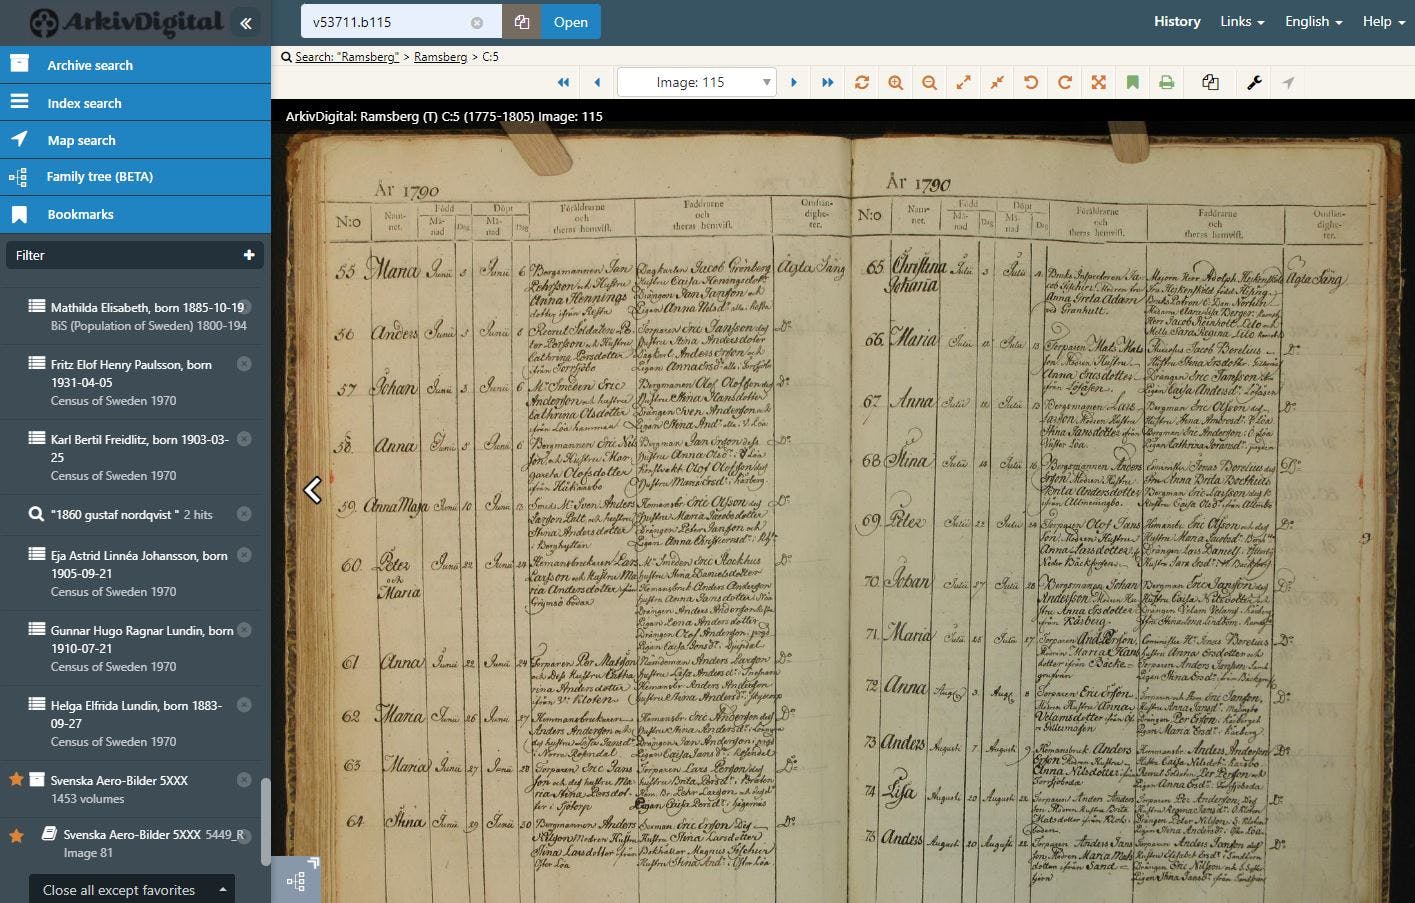Open the Archive search section
Image resolution: width=1415 pixels, height=903 pixels.
(x=90, y=65)
